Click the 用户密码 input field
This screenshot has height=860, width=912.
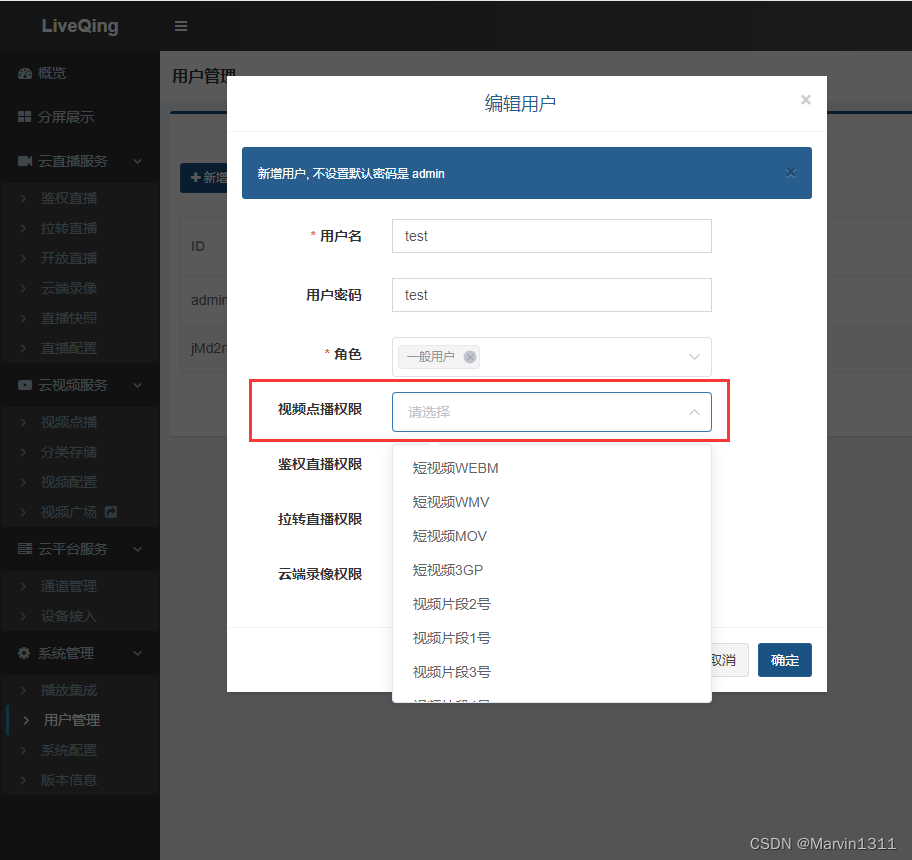pyautogui.click(x=551, y=295)
